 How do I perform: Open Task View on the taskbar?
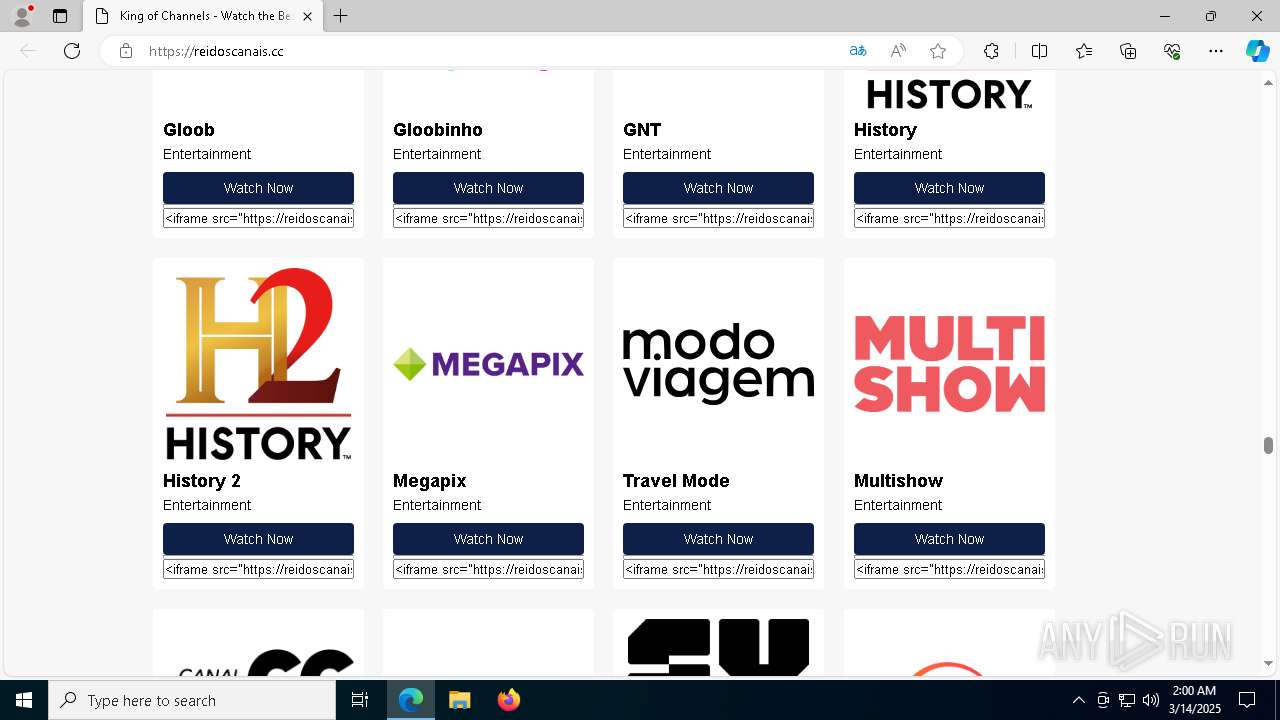pos(360,700)
